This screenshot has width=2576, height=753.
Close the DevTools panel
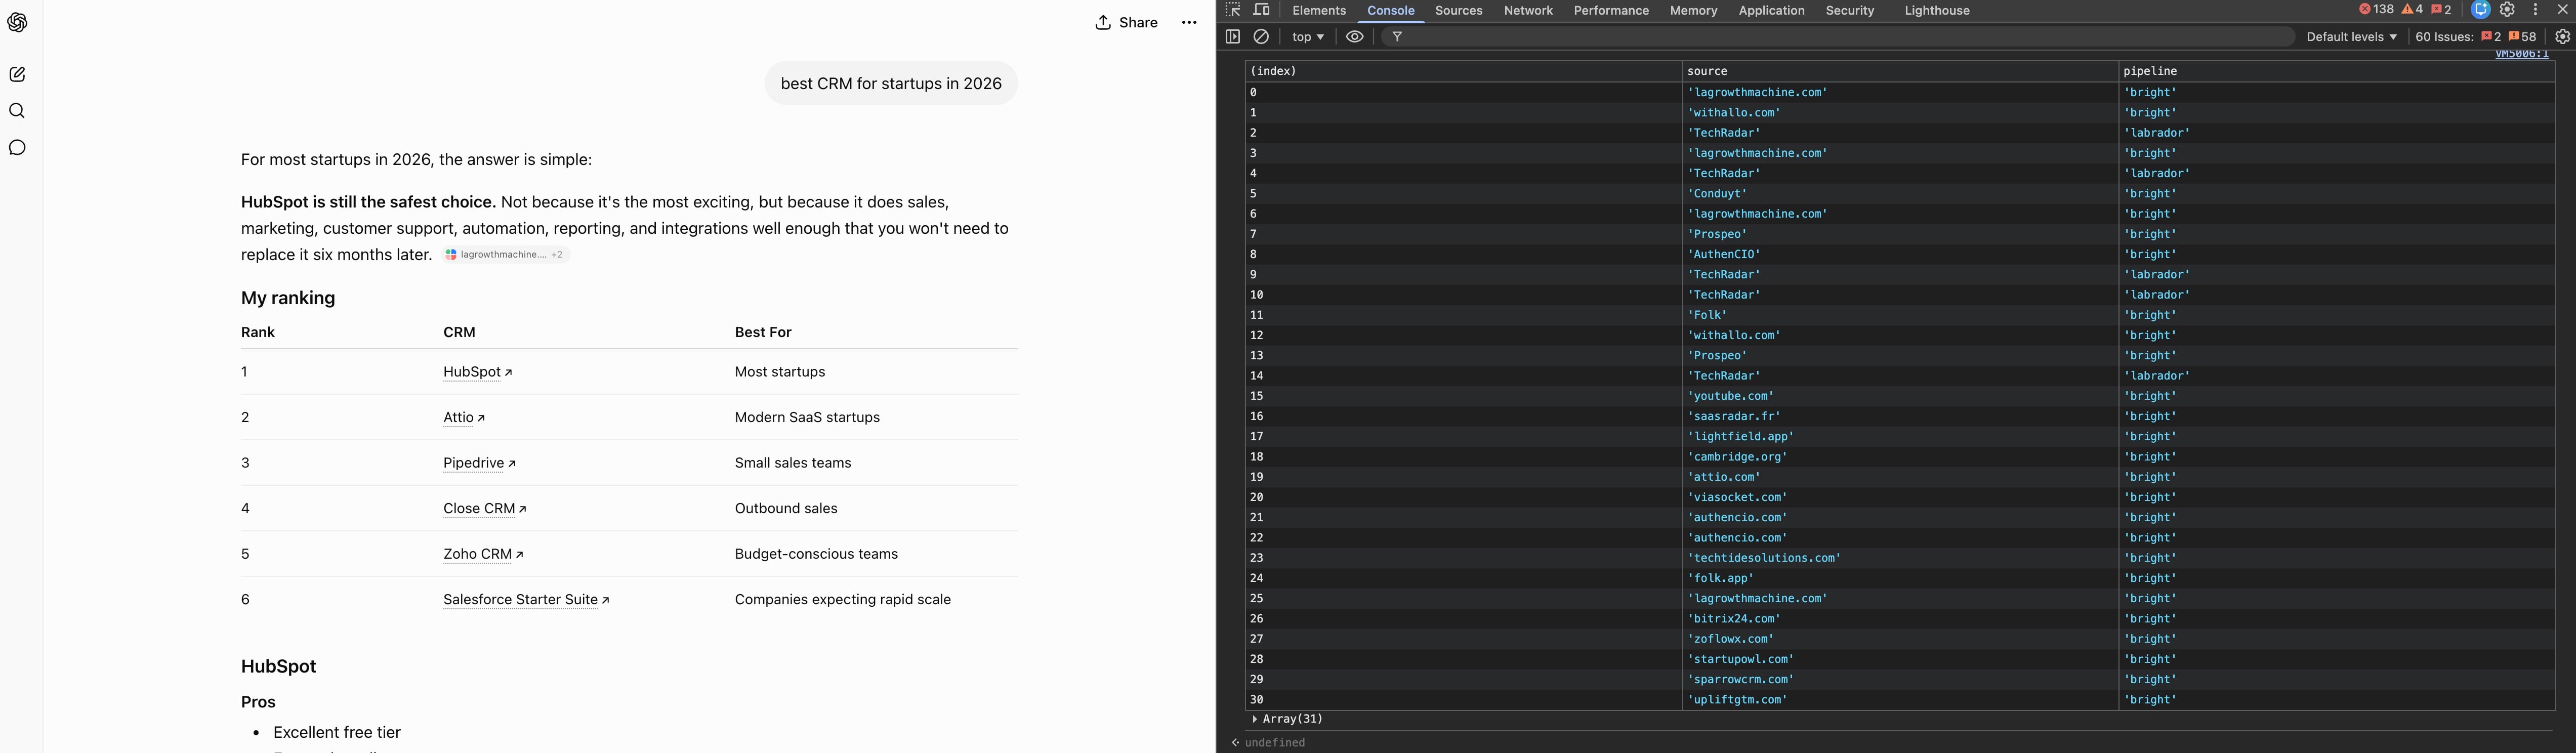pos(2562,10)
